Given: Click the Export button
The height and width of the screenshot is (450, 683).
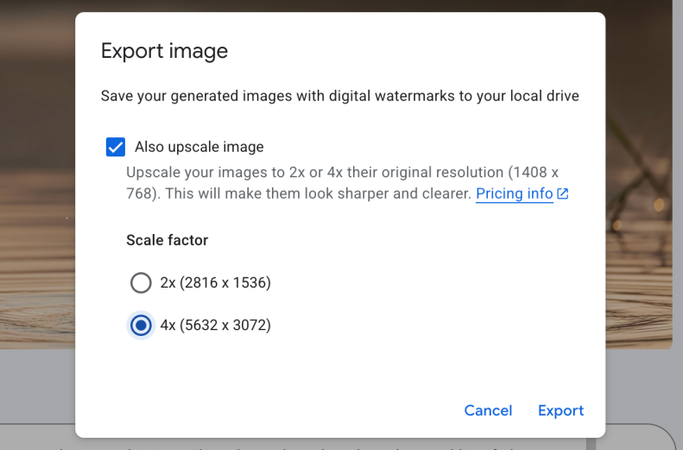Looking at the screenshot, I should point(561,410).
